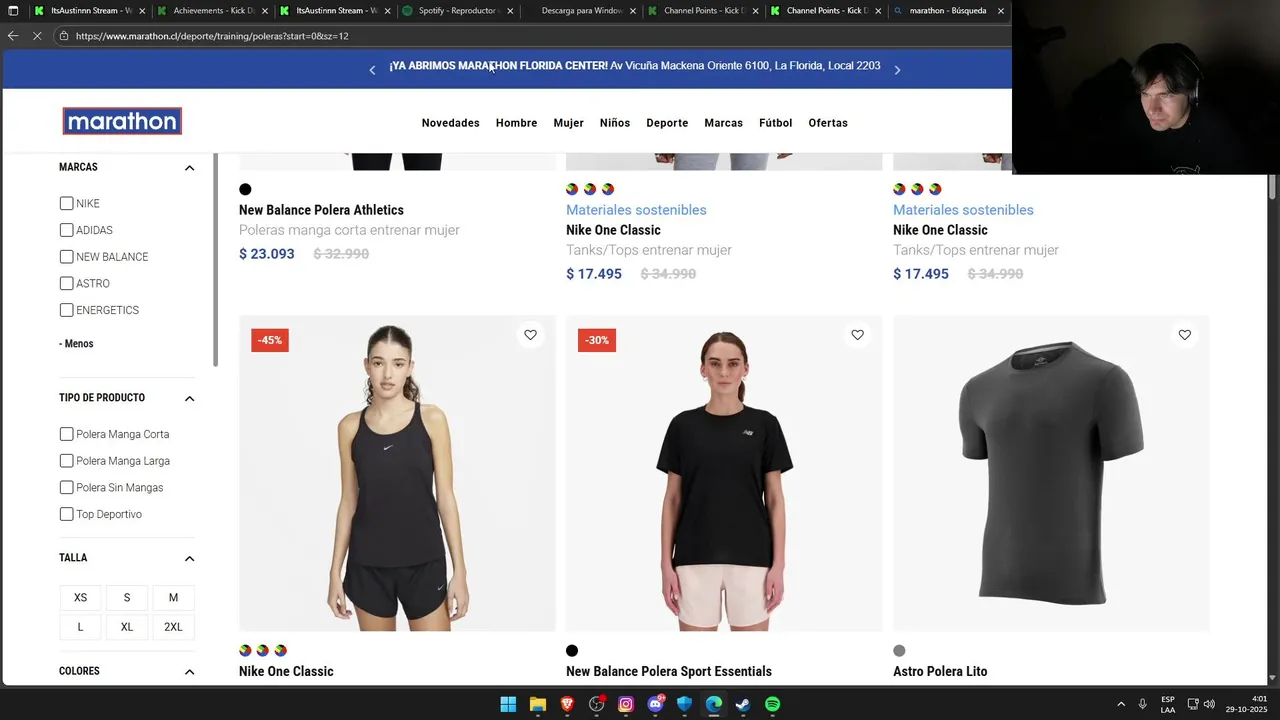The height and width of the screenshot is (720, 1280).
Task: Check the ENERGETICS brand box
Action: (66, 310)
